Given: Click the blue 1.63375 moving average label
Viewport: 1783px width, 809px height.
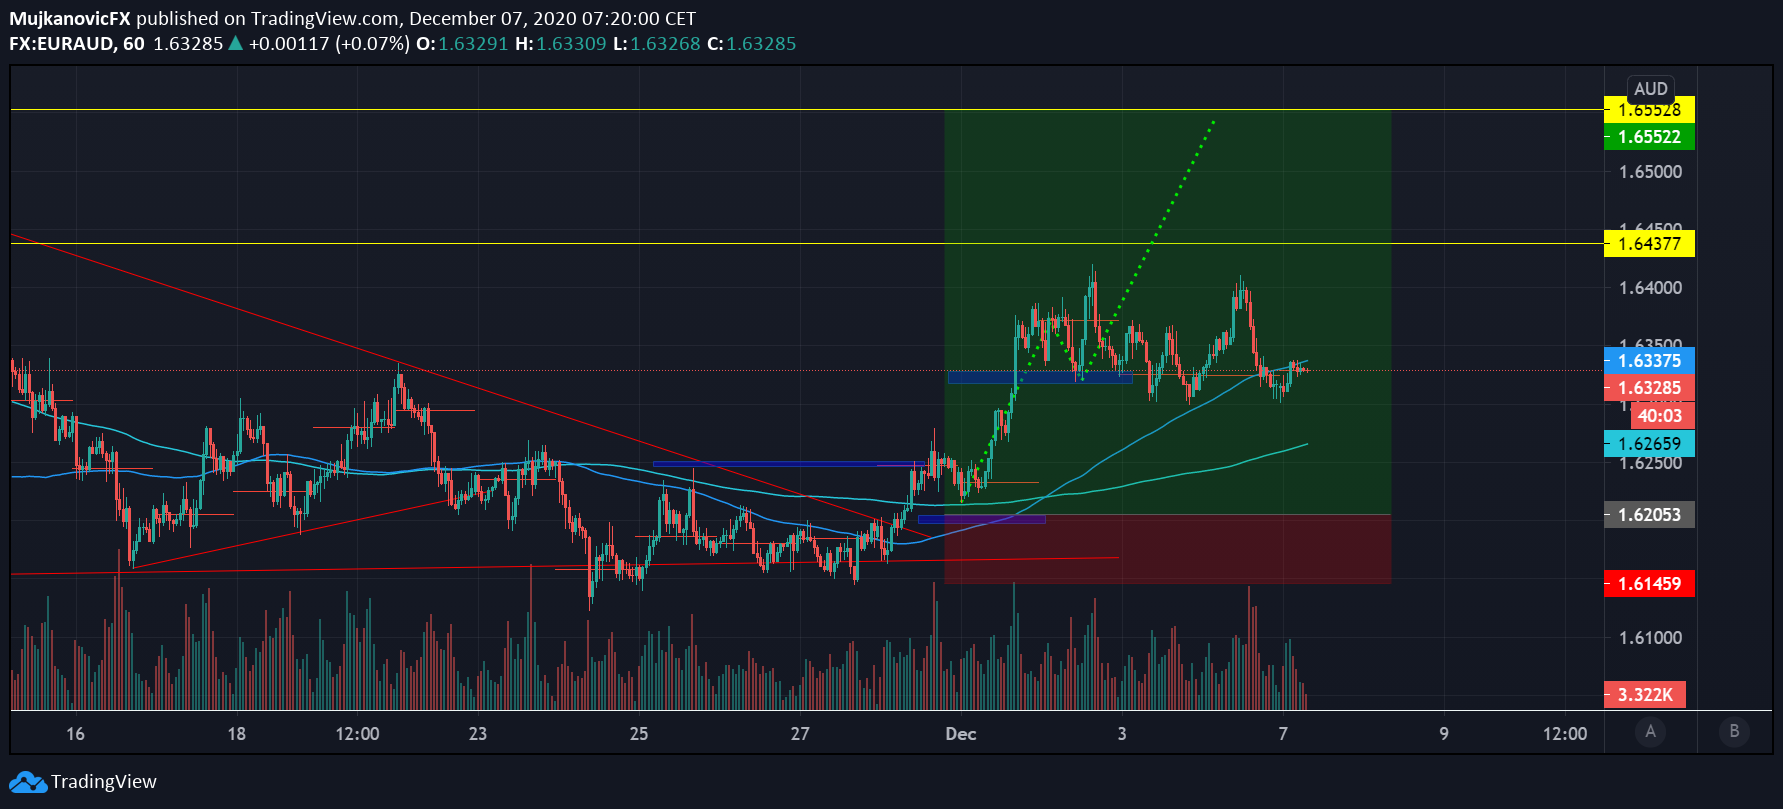Looking at the screenshot, I should click(x=1649, y=361).
